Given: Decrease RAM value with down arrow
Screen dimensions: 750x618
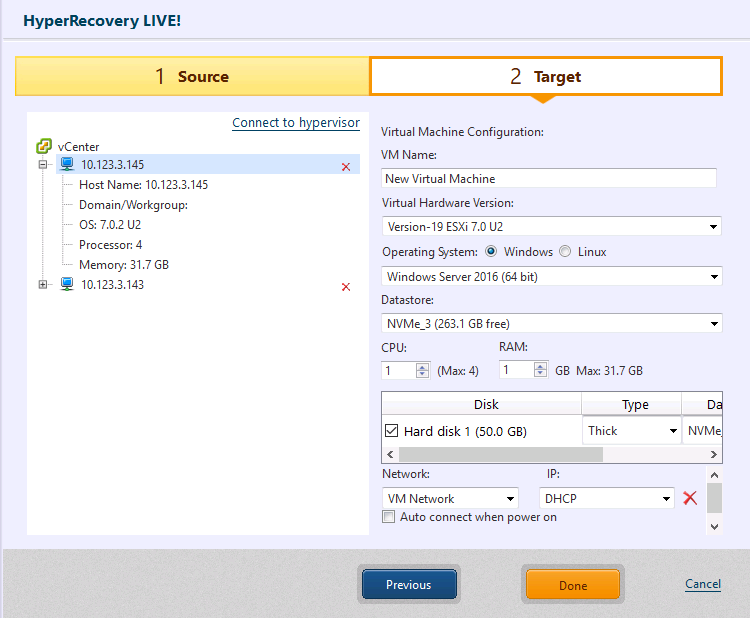Looking at the screenshot, I should pos(540,375).
